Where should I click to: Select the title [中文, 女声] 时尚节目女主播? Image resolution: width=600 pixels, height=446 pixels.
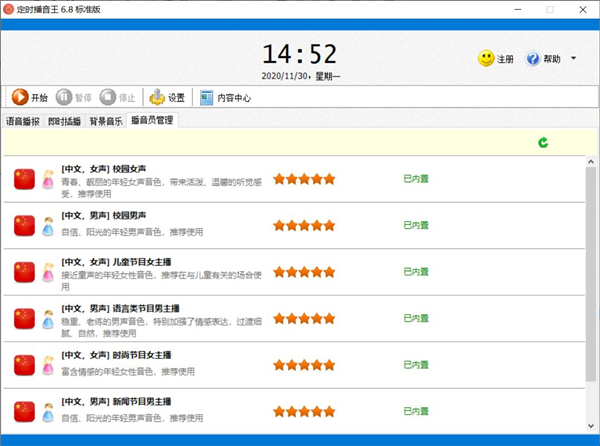[116, 355]
